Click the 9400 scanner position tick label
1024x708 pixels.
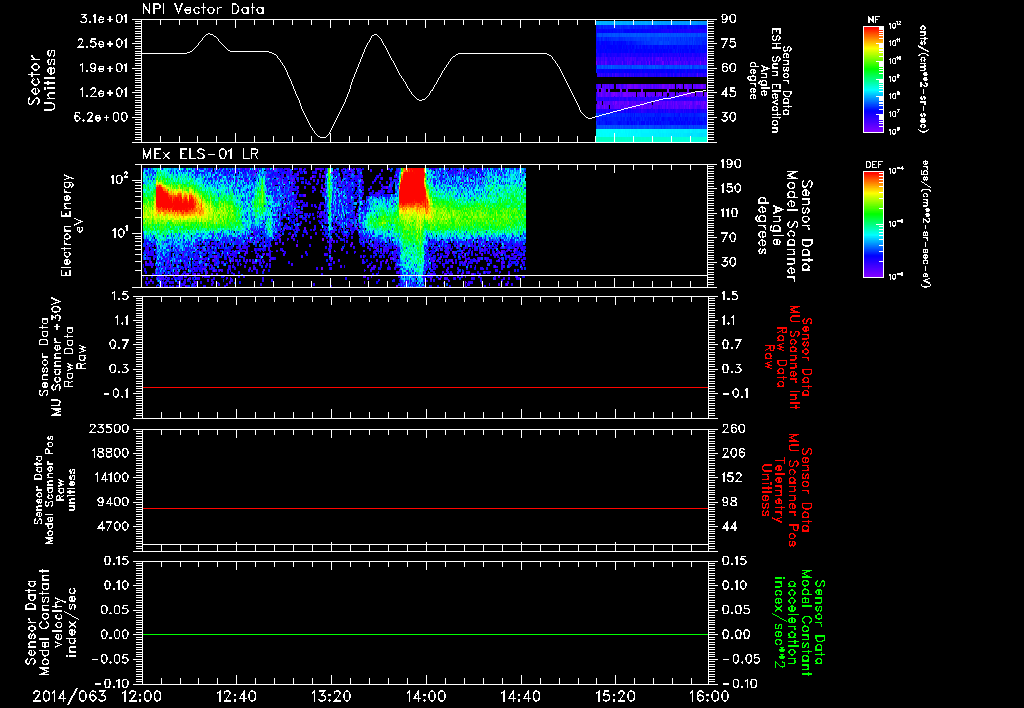pos(114,502)
